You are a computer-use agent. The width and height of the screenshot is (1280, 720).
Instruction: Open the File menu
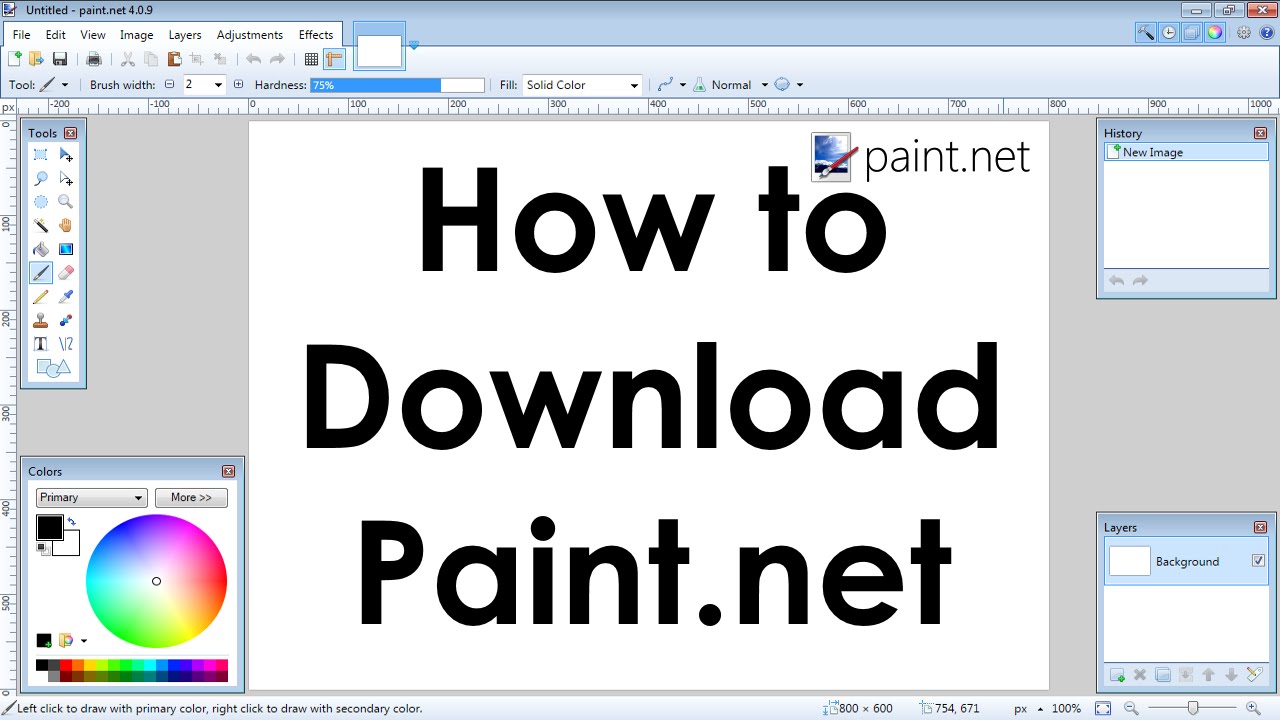[x=21, y=35]
